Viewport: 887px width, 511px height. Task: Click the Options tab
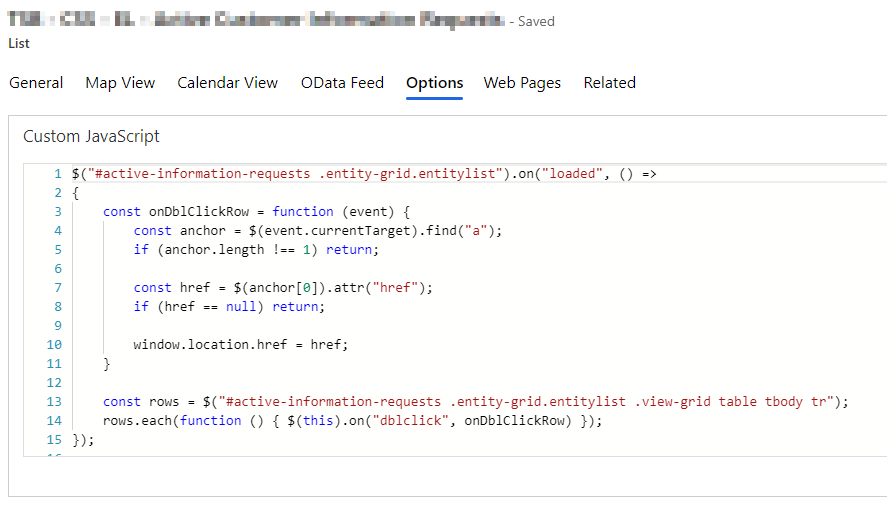pyautogui.click(x=434, y=83)
